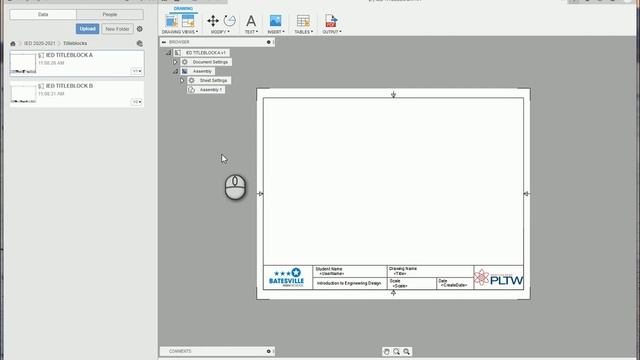640x360 pixels.
Task: Click the Date field in title block
Action: (x=455, y=284)
